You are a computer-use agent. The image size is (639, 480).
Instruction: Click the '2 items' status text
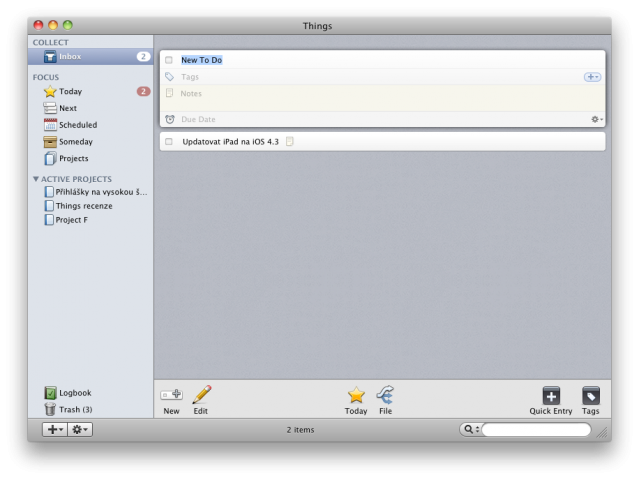[x=300, y=430]
